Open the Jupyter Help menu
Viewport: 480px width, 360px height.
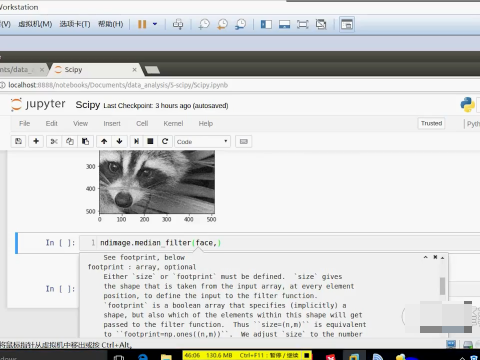pyautogui.click(x=206, y=124)
